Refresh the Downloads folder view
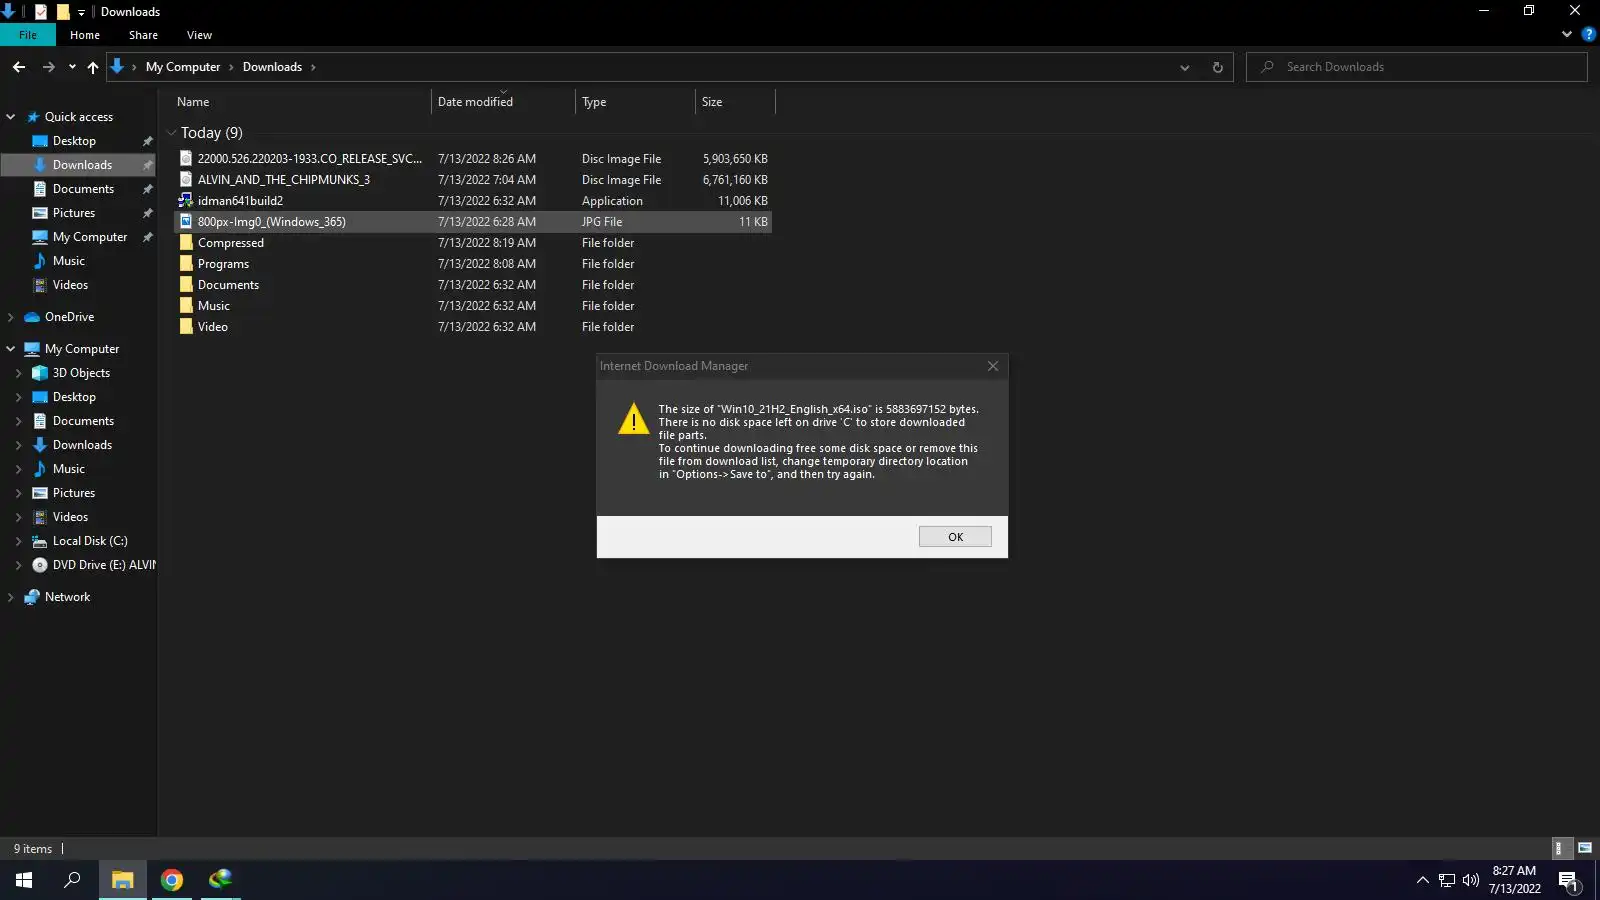This screenshot has width=1600, height=900. (x=1217, y=68)
